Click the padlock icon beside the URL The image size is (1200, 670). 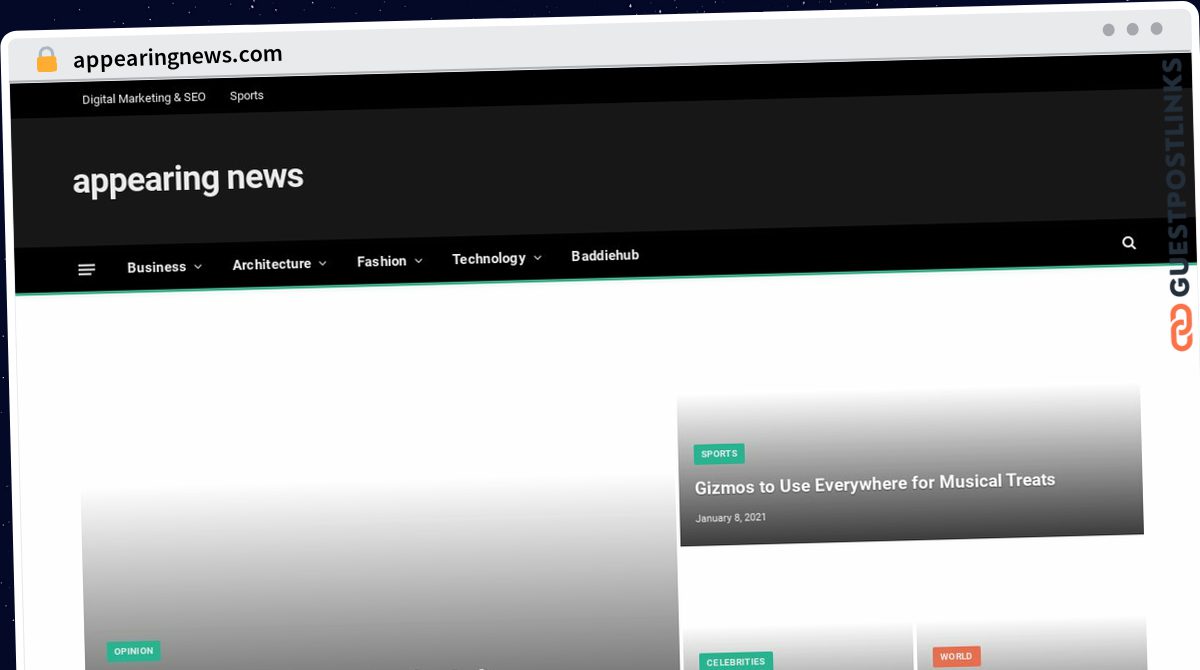[x=46, y=60]
